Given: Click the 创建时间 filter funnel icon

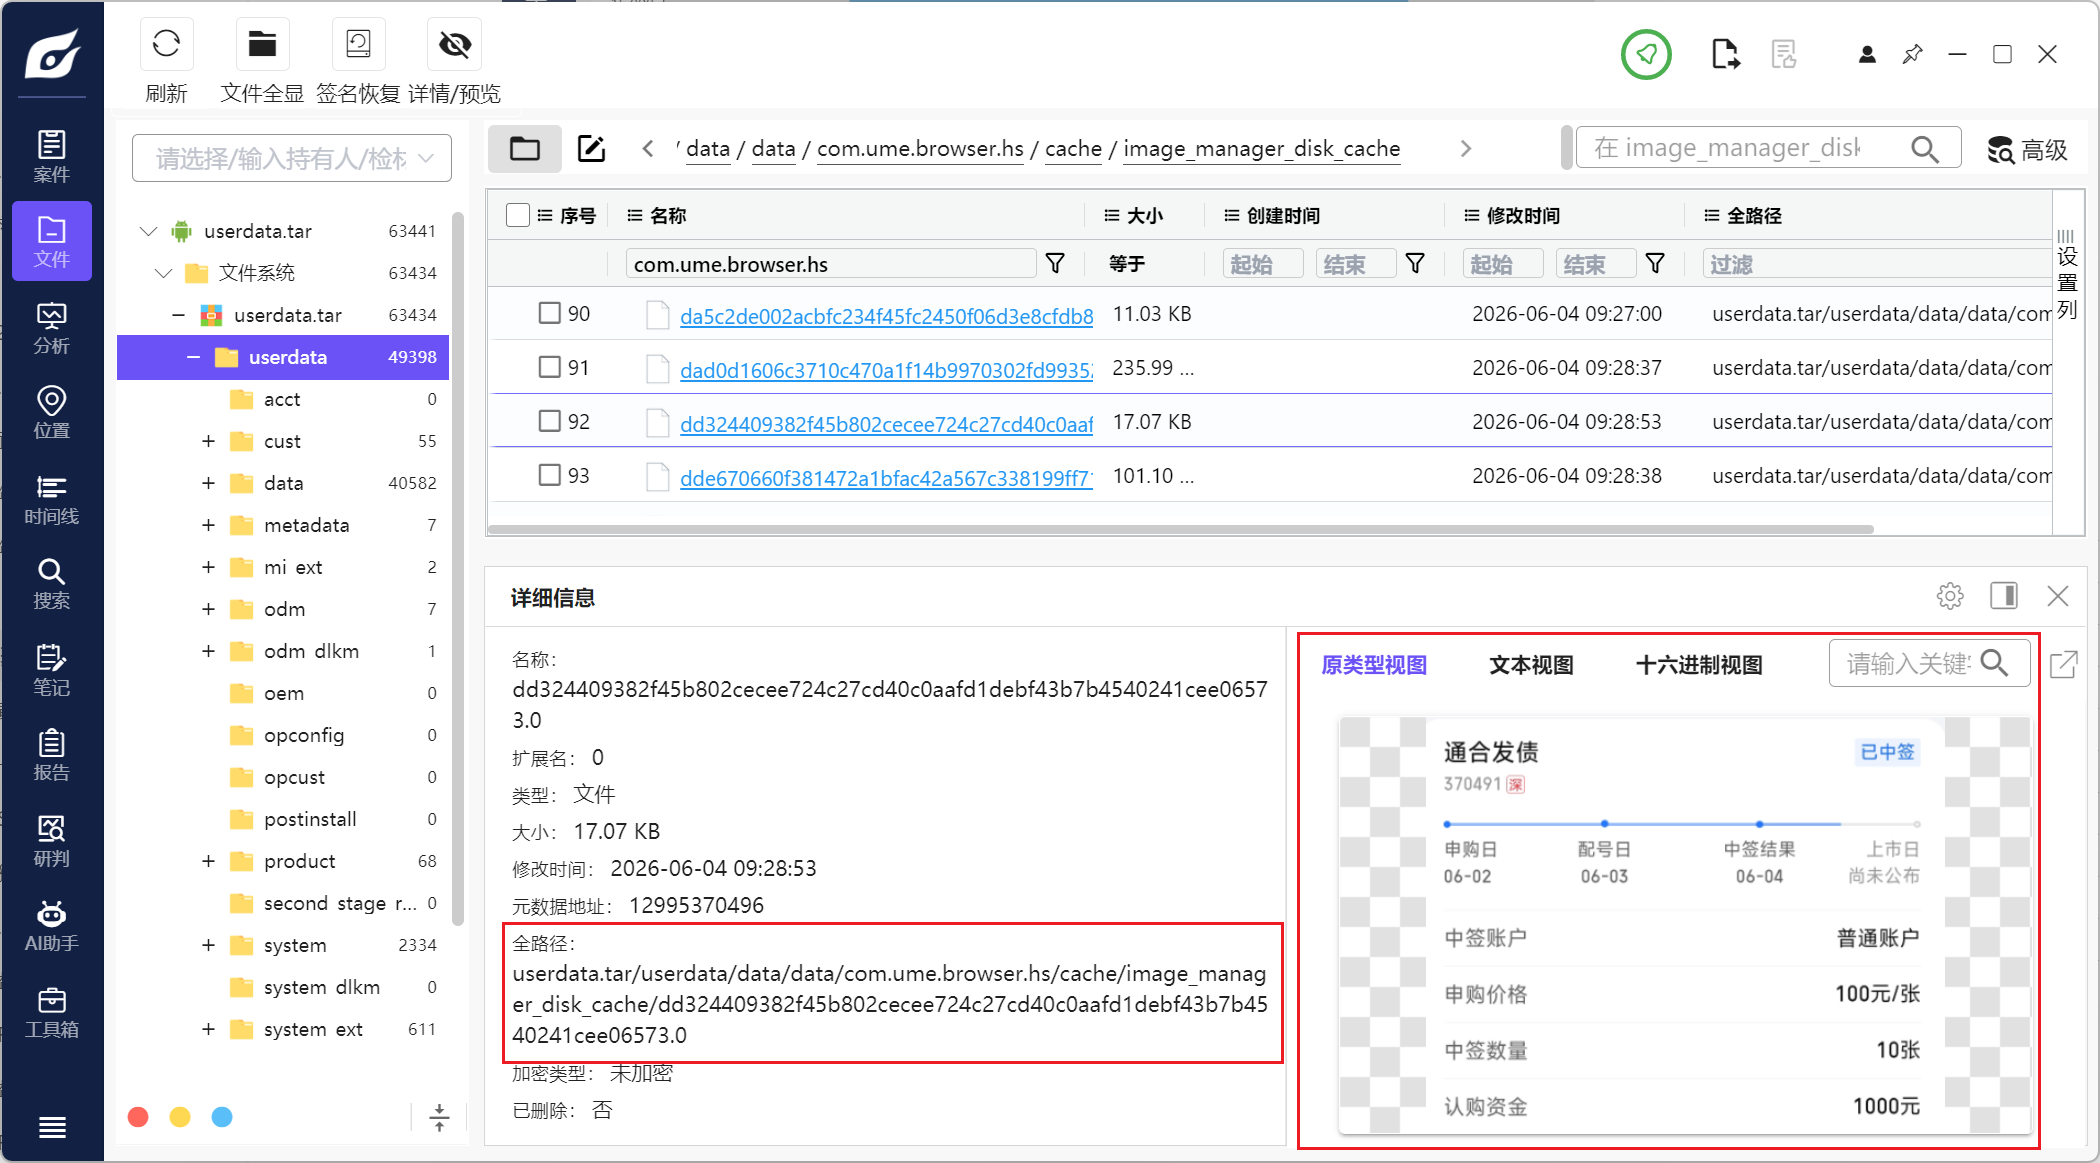Looking at the screenshot, I should point(1415,263).
